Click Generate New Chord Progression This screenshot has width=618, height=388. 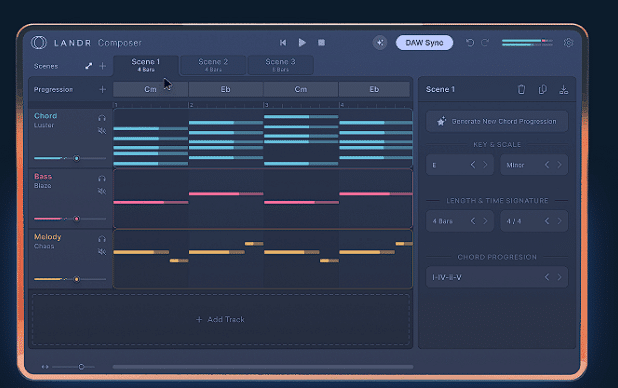497,121
